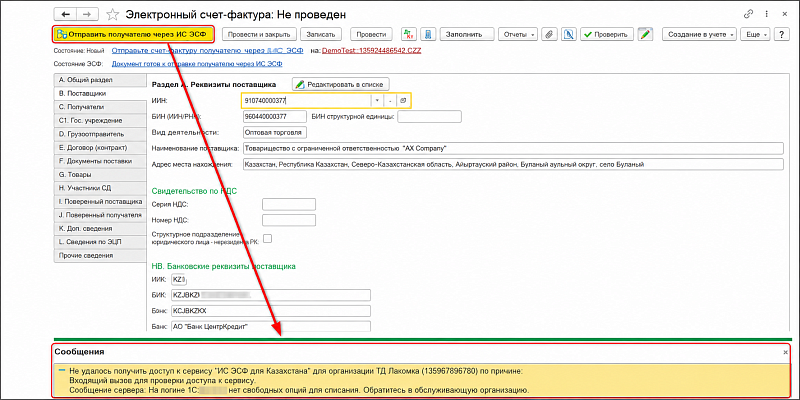Viewport: 800px width, 400px height.
Task: Click the Проверить button
Action: click(x=607, y=34)
